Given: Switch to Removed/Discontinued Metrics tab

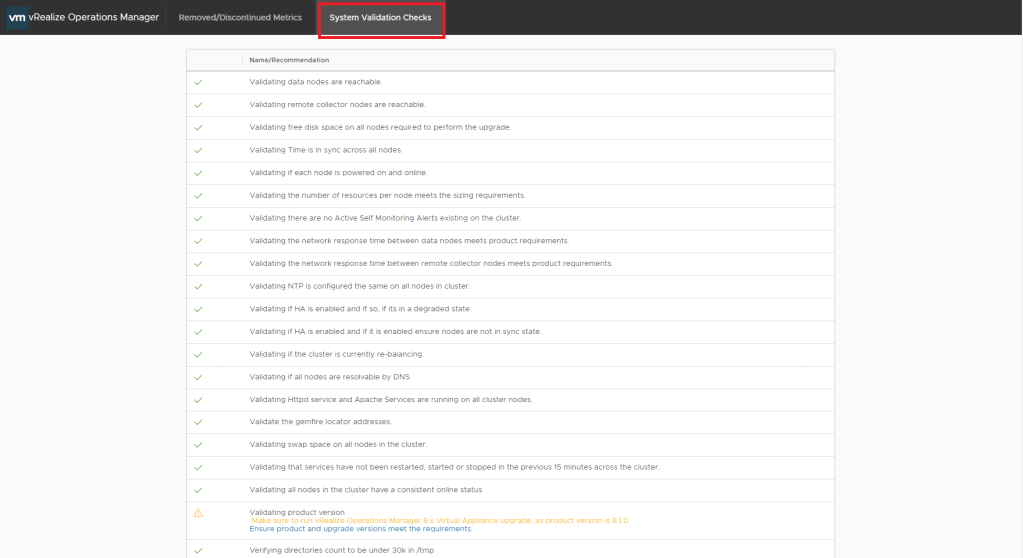Looking at the screenshot, I should (x=240, y=18).
